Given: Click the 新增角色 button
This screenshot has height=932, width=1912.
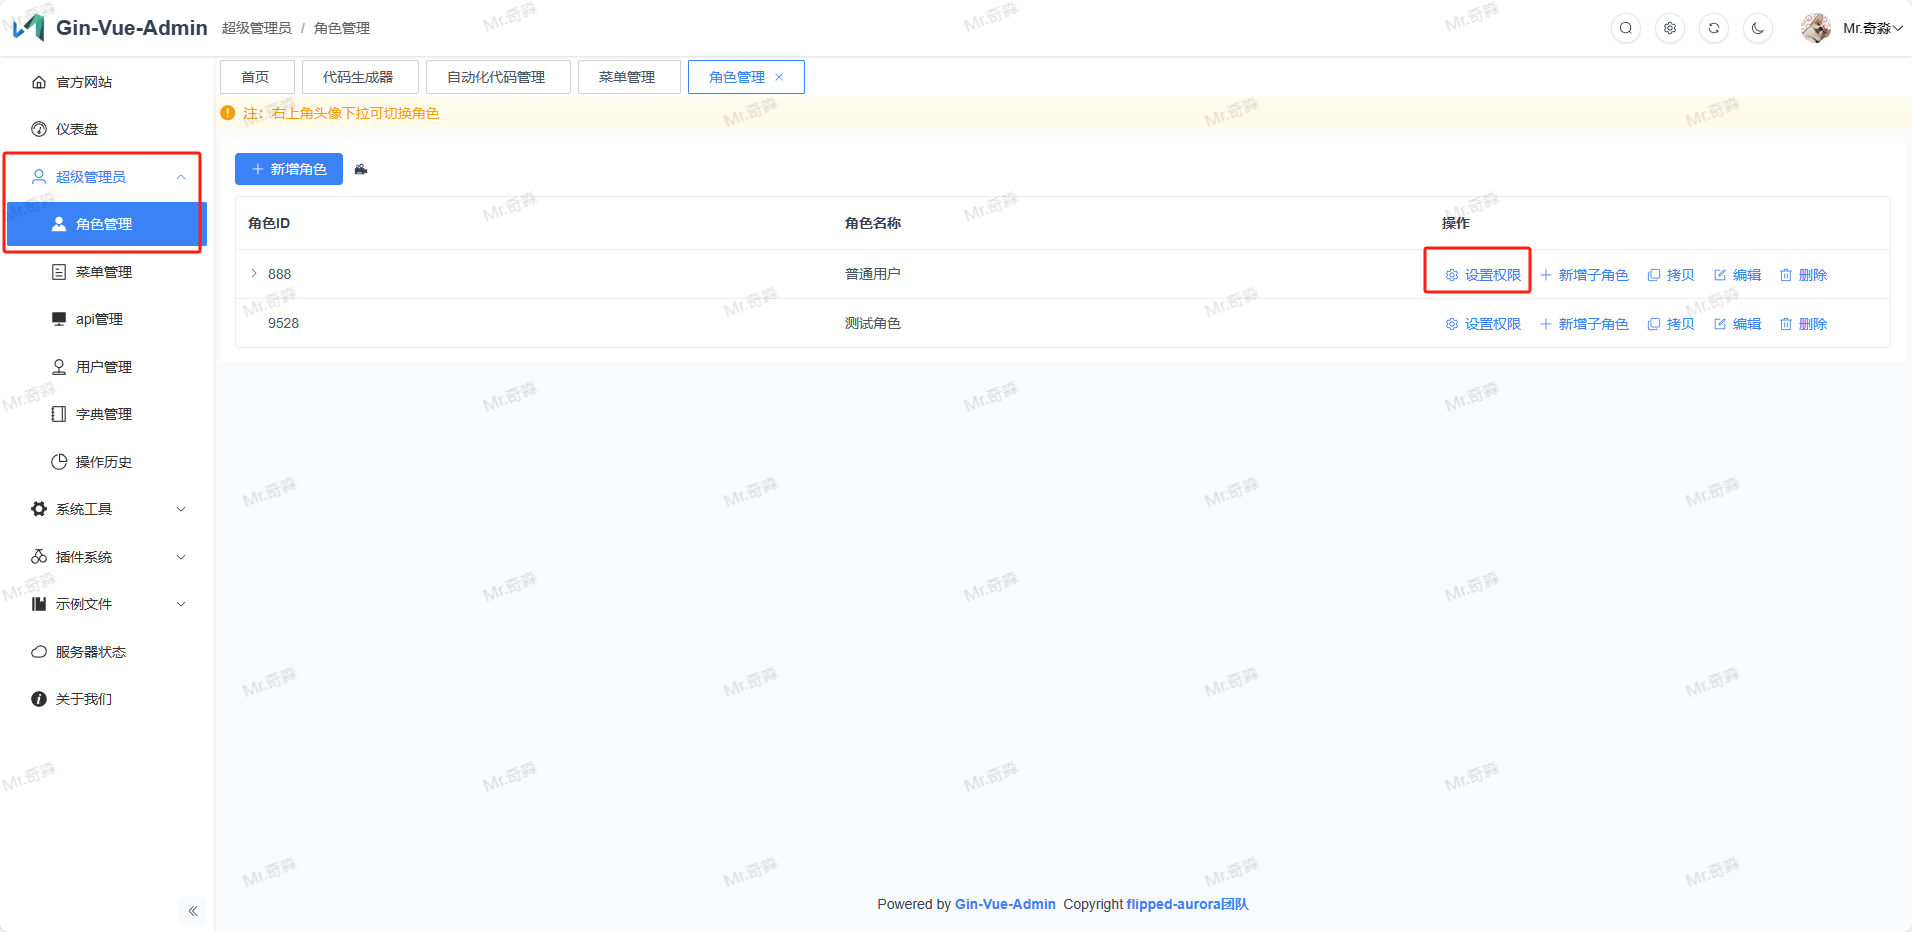Looking at the screenshot, I should [x=289, y=170].
